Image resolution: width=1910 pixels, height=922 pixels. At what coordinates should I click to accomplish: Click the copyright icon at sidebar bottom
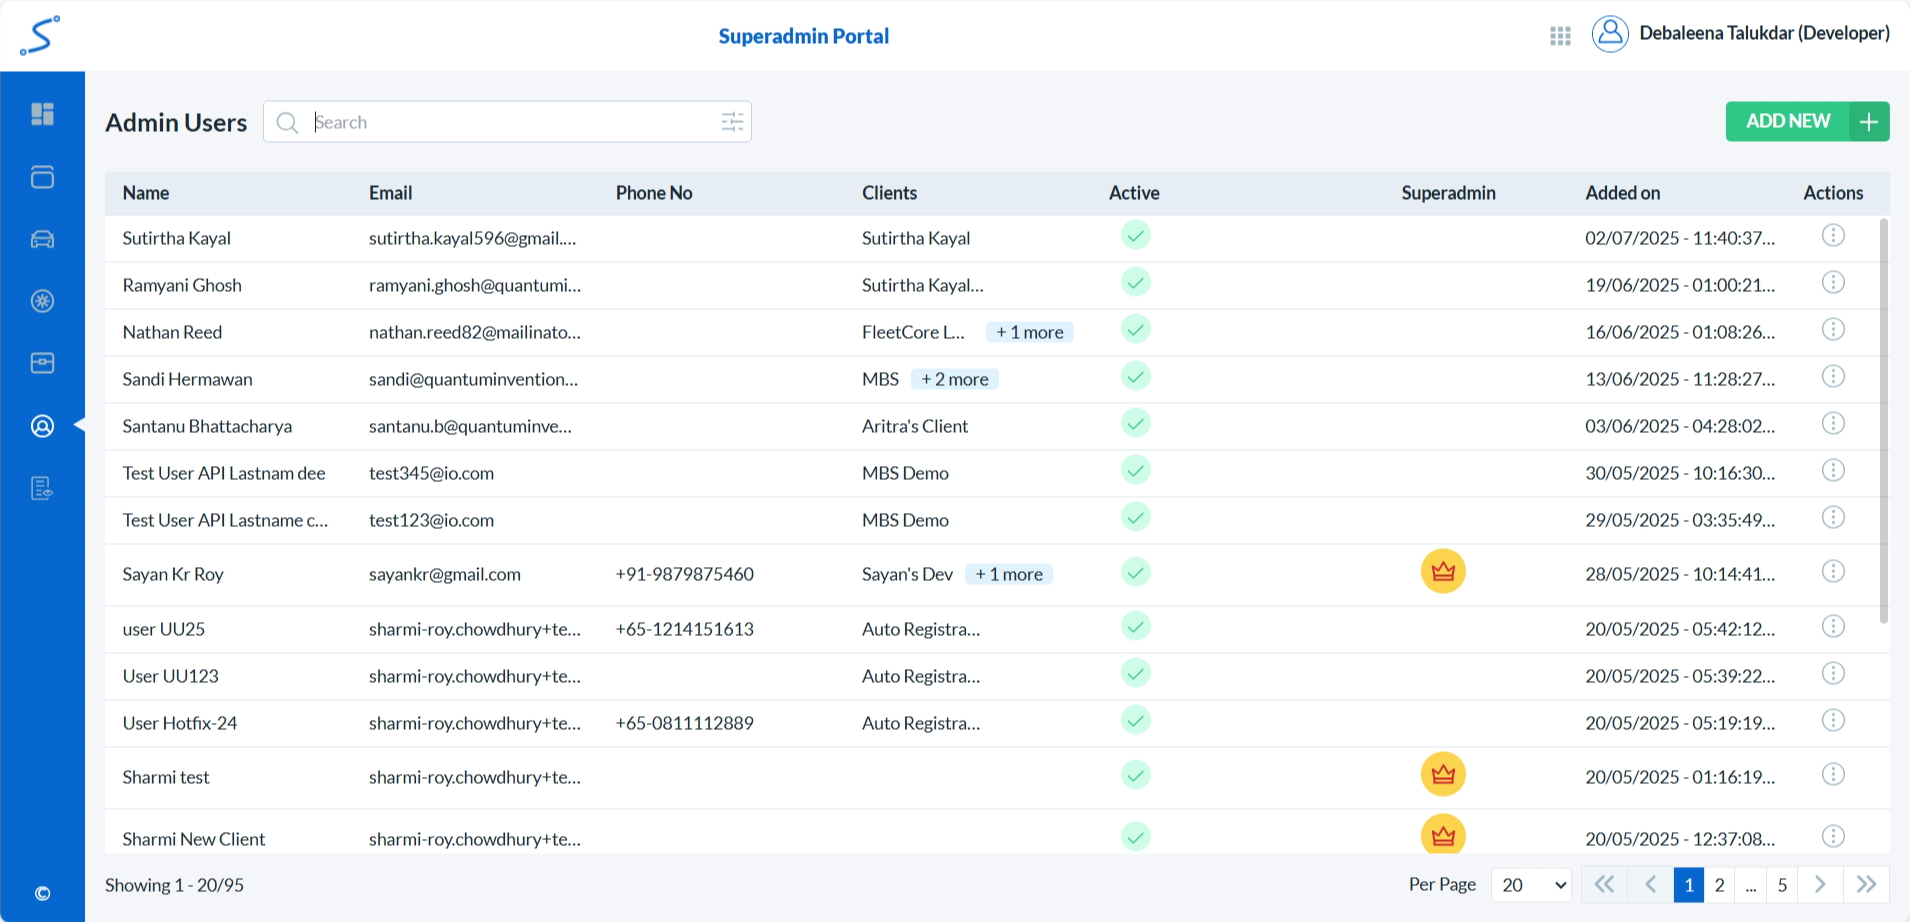(x=42, y=894)
